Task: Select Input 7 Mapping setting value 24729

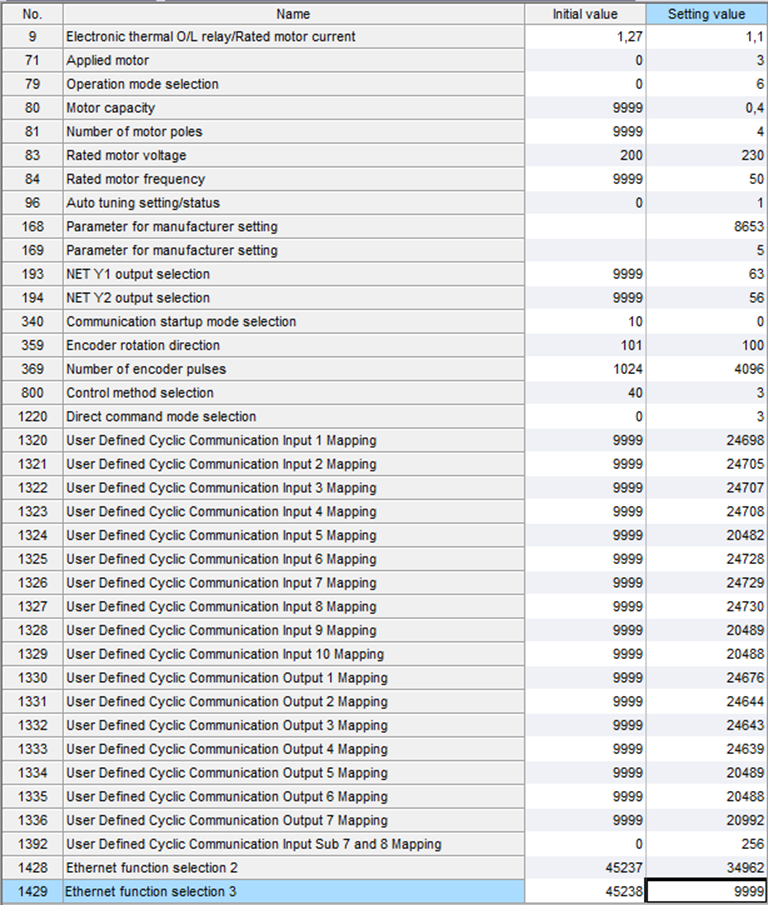Action: (706, 583)
